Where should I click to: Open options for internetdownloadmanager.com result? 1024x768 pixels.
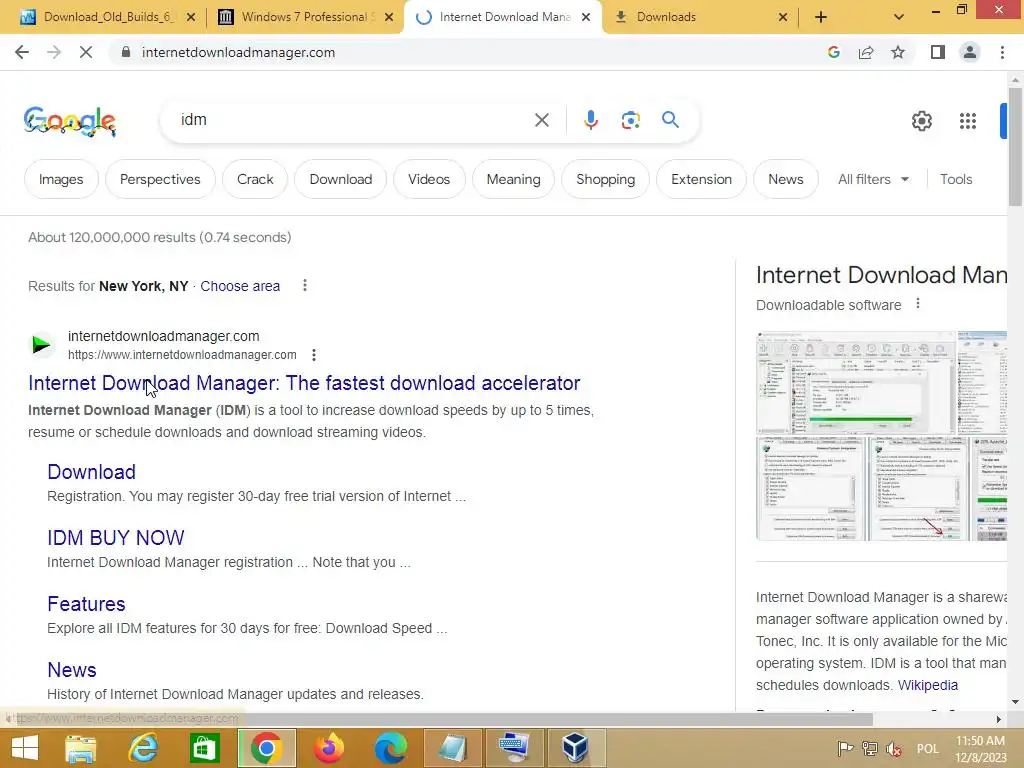[x=313, y=355]
